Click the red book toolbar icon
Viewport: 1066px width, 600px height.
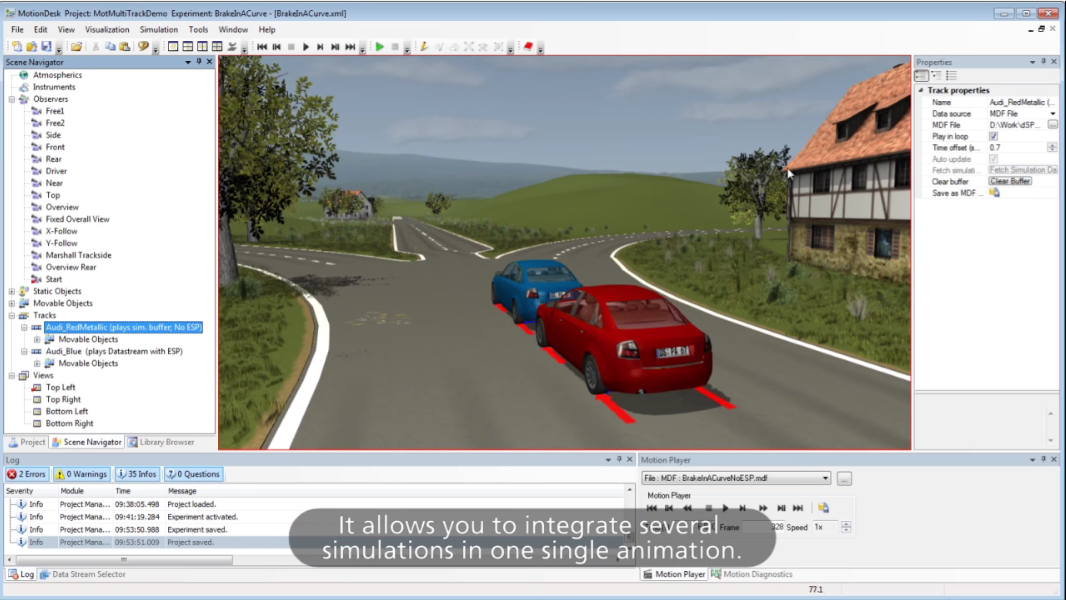528,47
